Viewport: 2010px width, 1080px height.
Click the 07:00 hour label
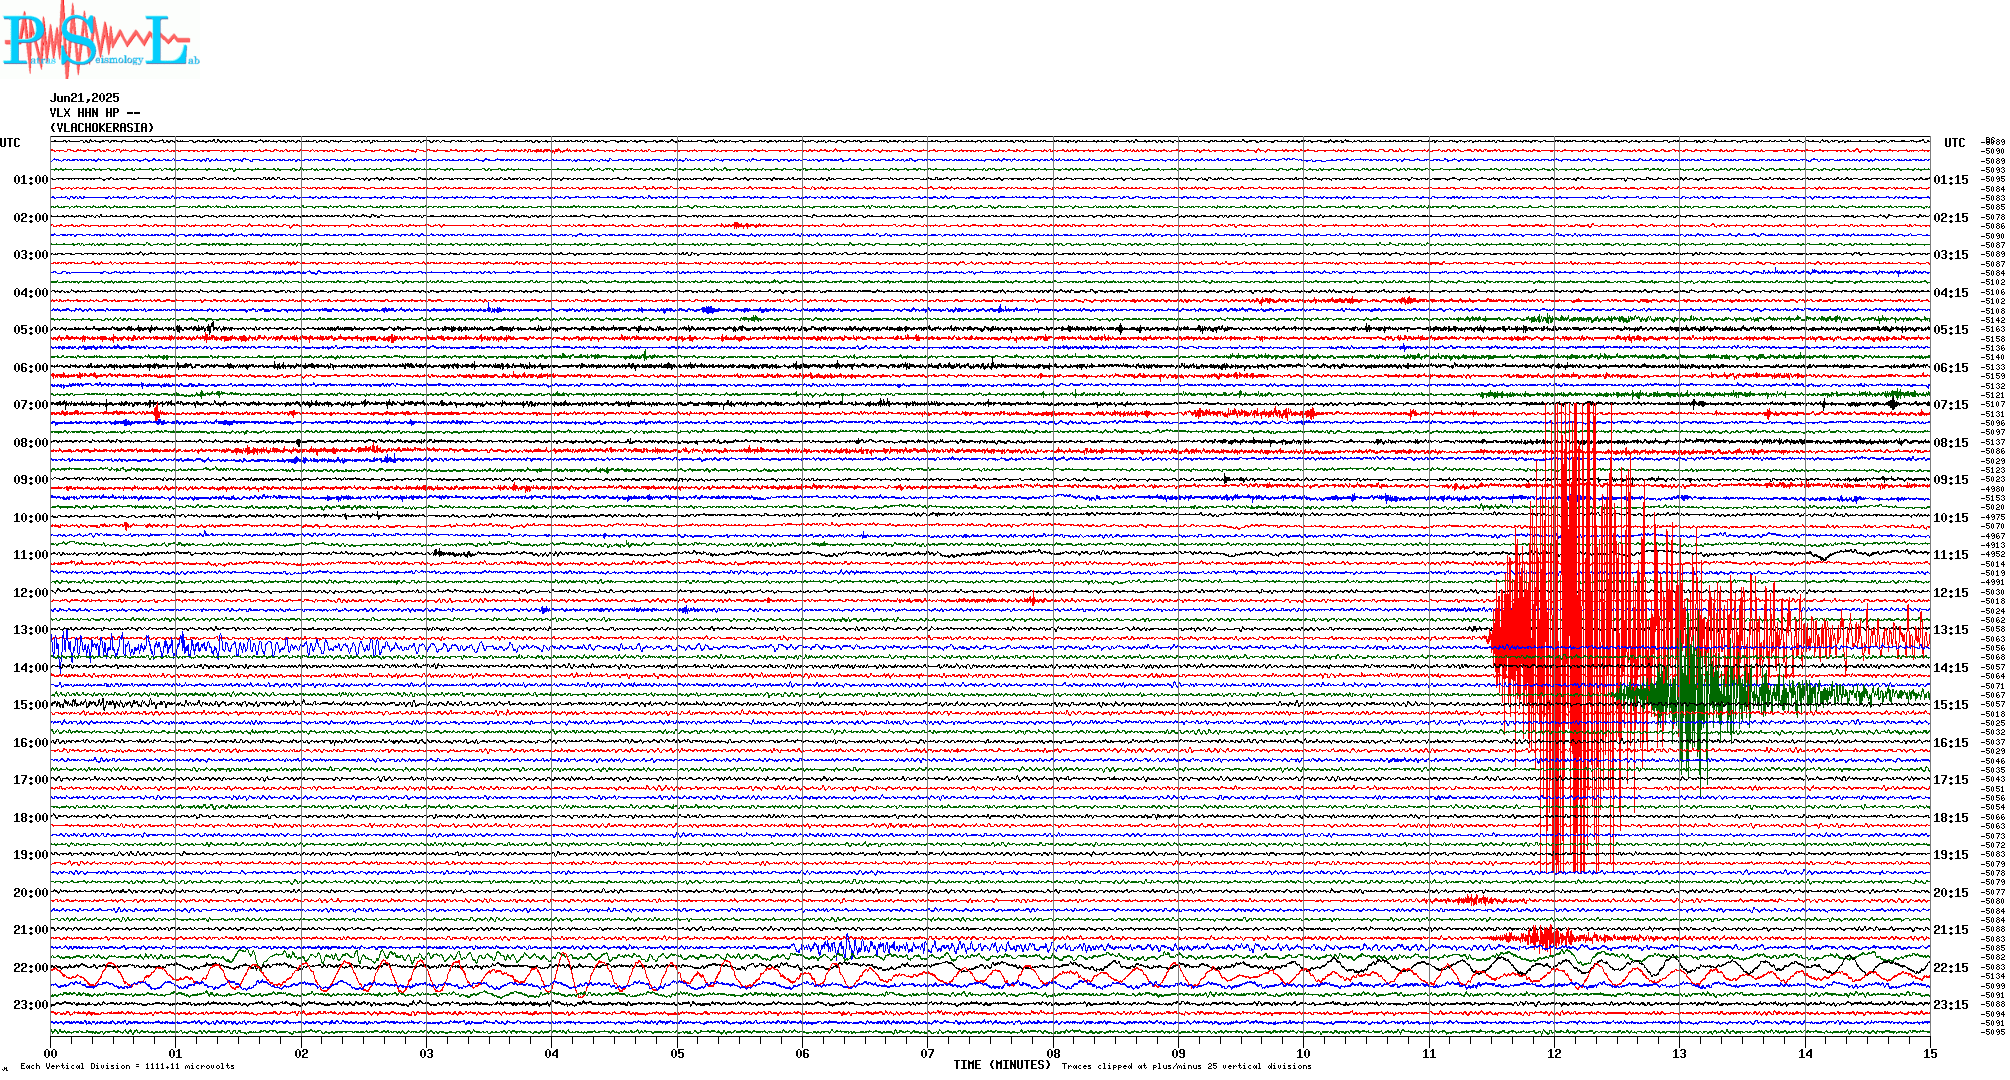[x=31, y=405]
